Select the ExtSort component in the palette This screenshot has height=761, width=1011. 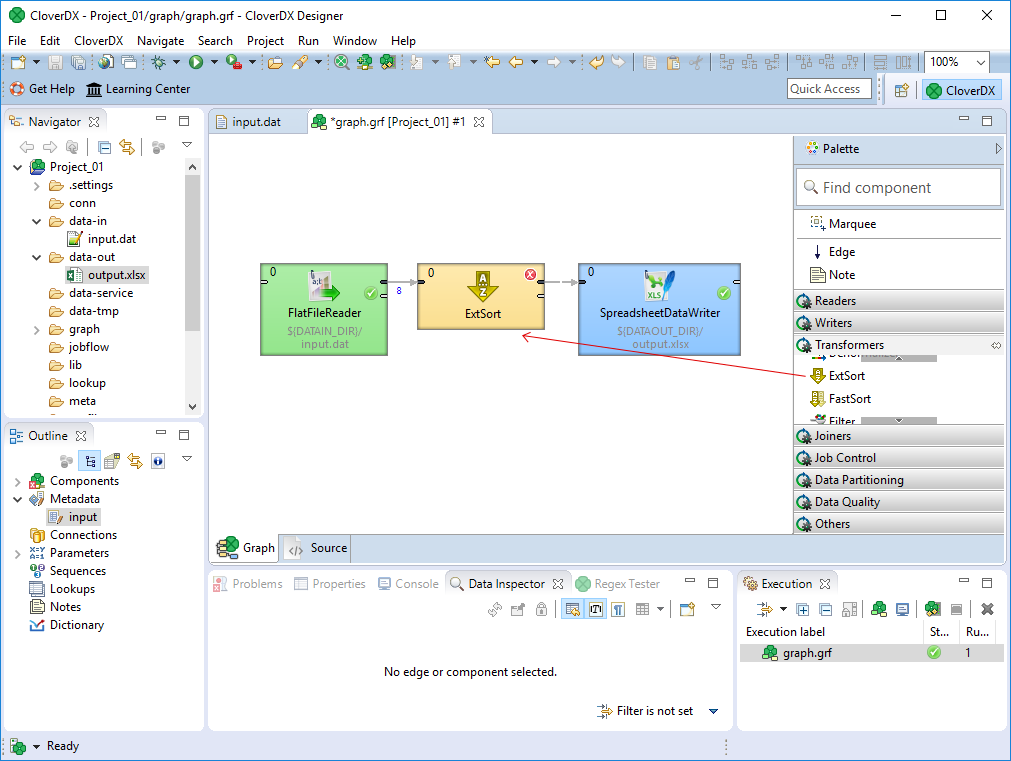tap(846, 376)
